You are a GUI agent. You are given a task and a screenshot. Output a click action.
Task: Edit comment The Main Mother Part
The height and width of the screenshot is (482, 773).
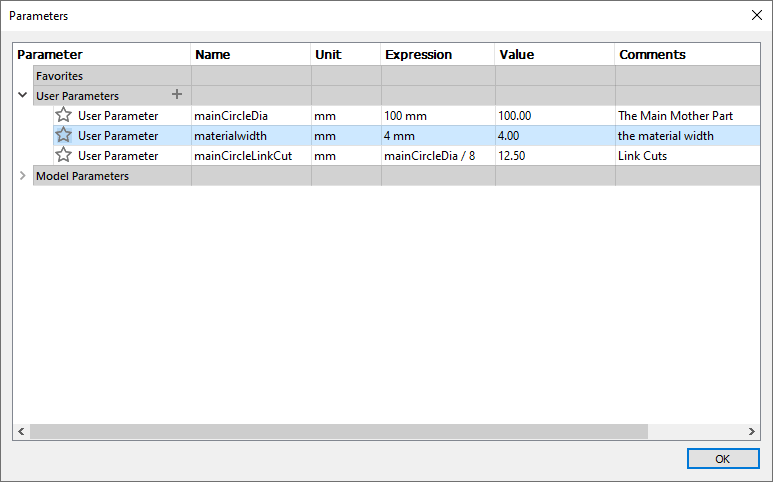(x=688, y=116)
